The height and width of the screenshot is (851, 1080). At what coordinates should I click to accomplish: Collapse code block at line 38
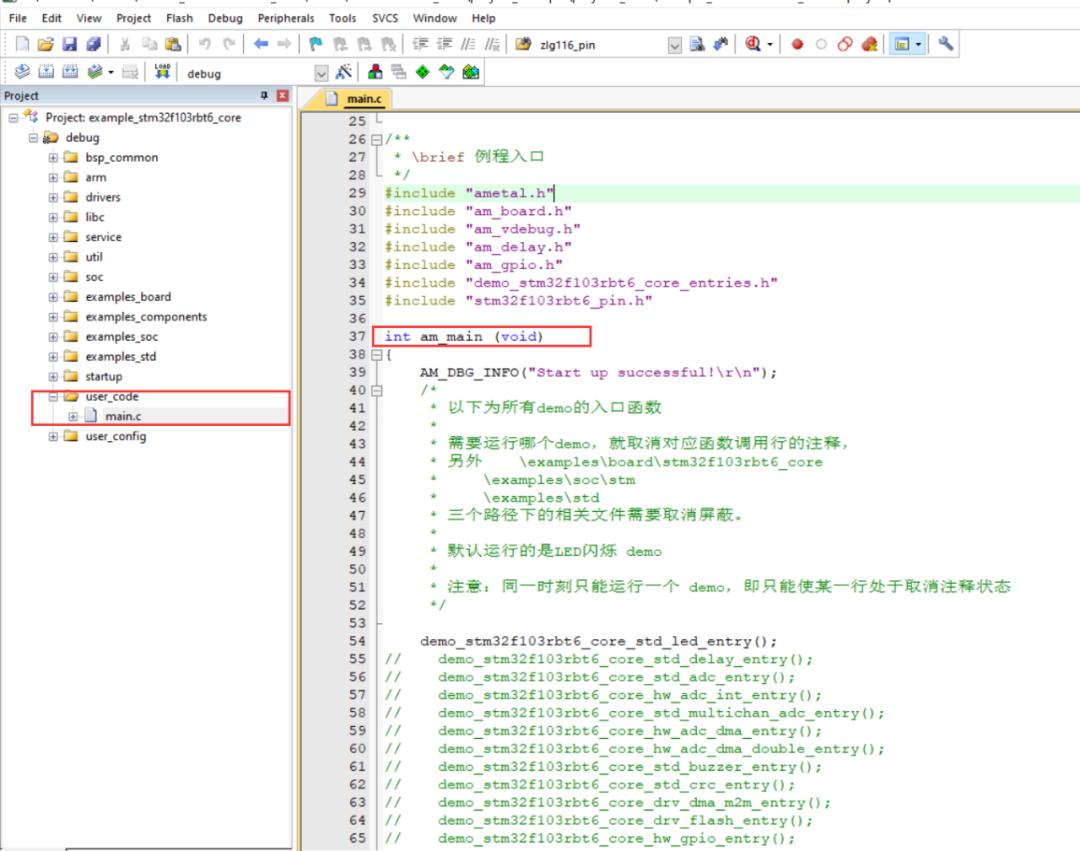point(376,355)
